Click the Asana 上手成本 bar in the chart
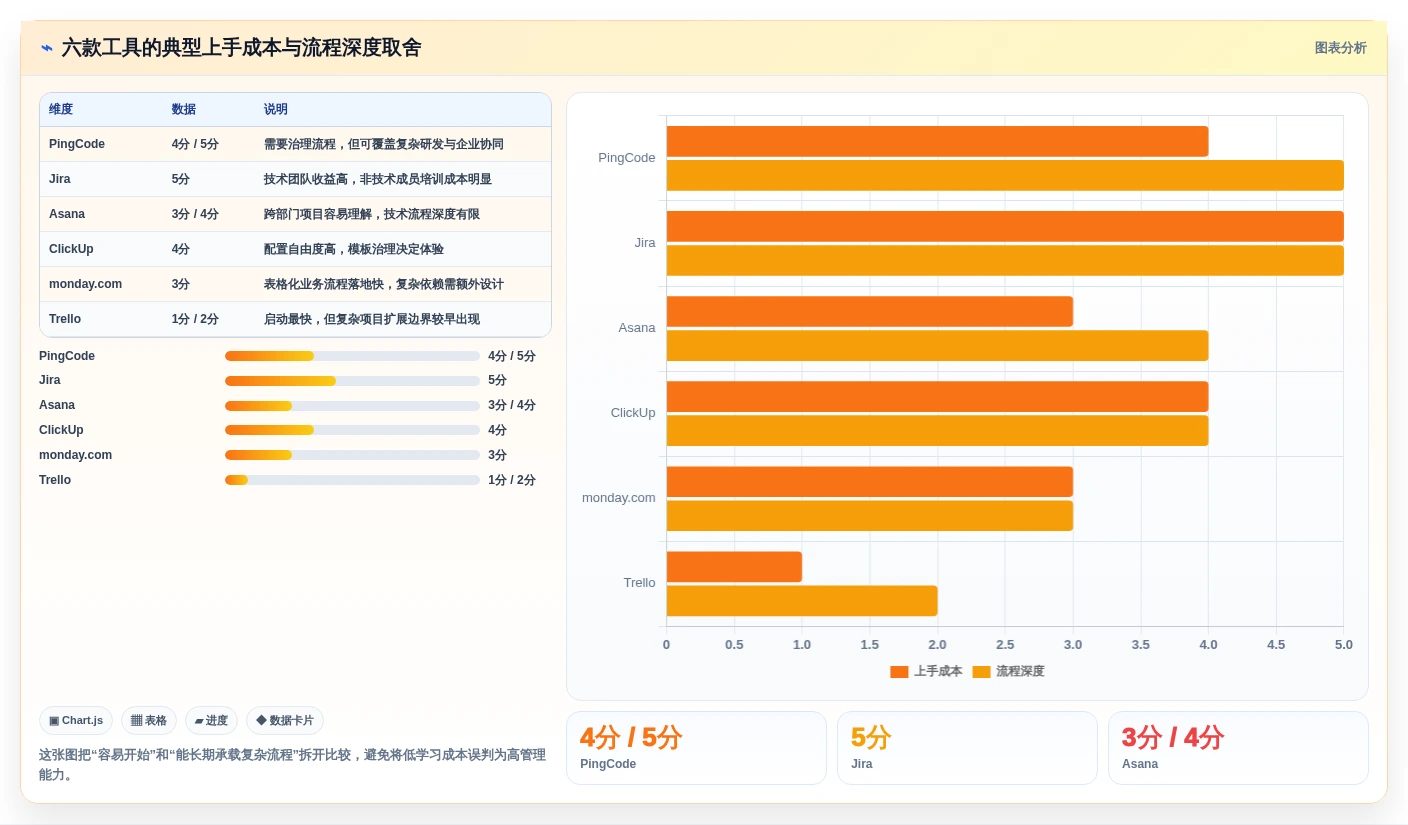The height and width of the screenshot is (825, 1408). click(870, 311)
